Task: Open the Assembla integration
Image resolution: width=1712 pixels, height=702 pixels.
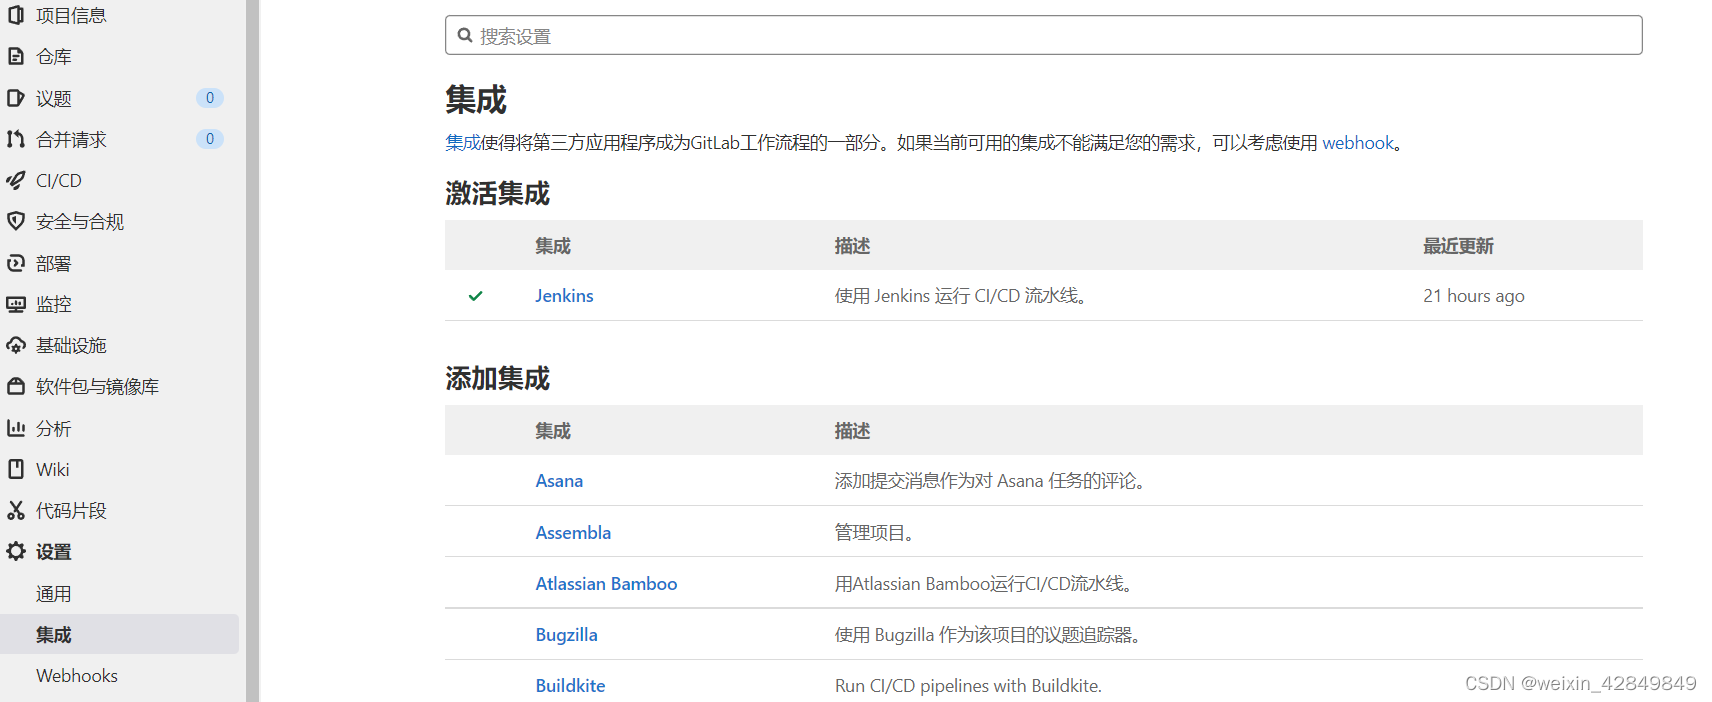Action: (573, 532)
